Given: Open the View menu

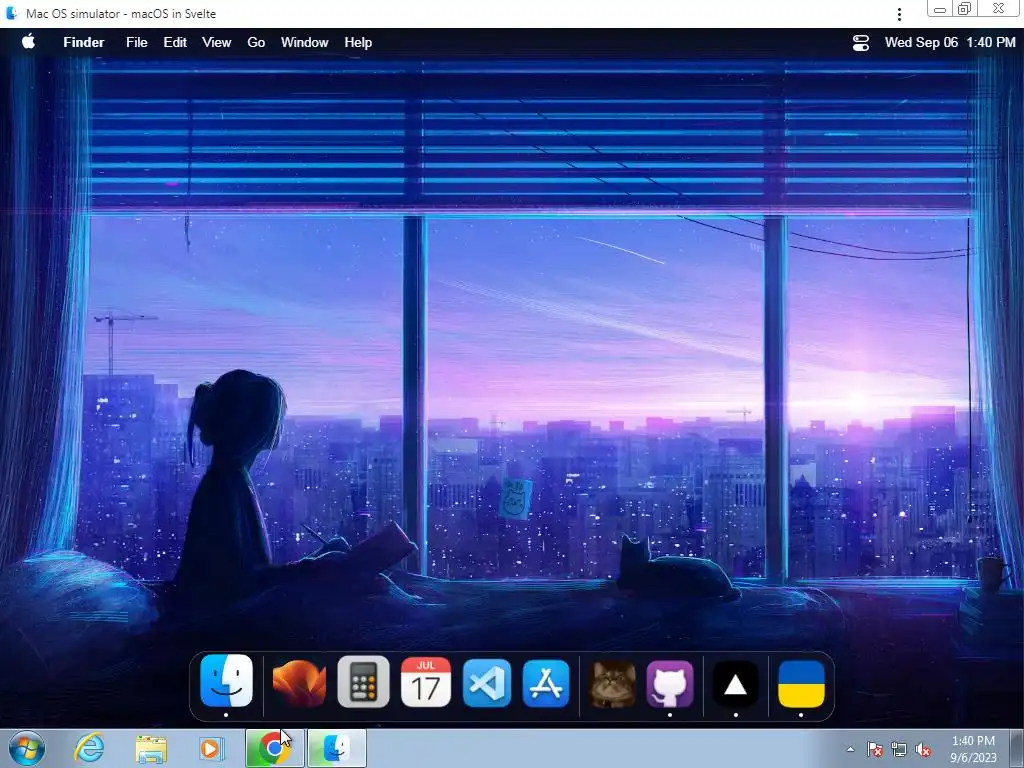Looking at the screenshot, I should 216,42.
